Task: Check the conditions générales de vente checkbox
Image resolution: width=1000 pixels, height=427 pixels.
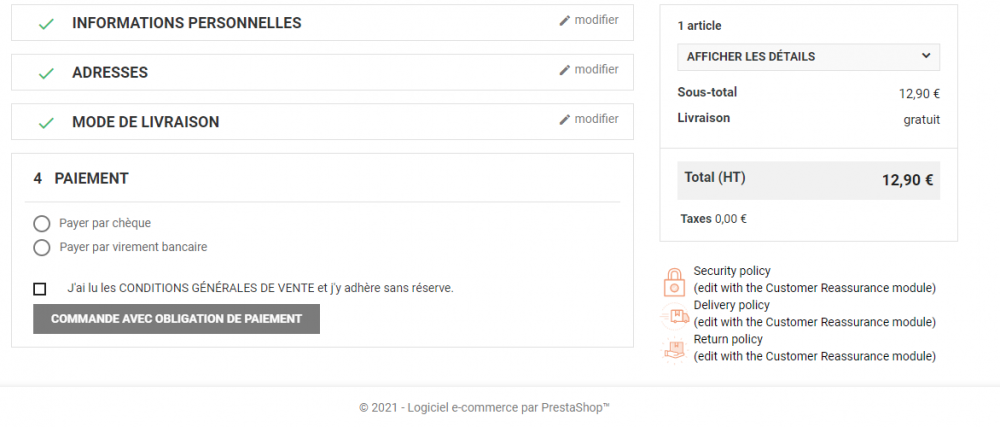Action: (40, 289)
